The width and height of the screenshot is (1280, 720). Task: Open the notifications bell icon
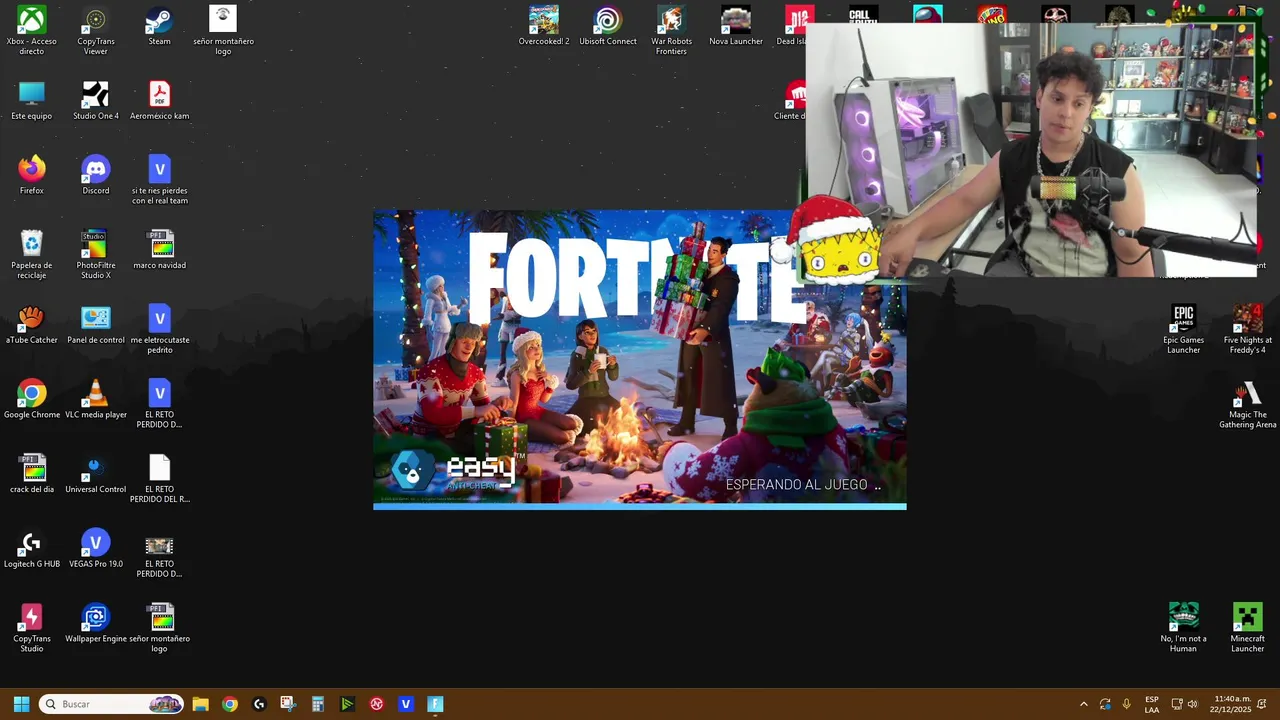(1262, 704)
